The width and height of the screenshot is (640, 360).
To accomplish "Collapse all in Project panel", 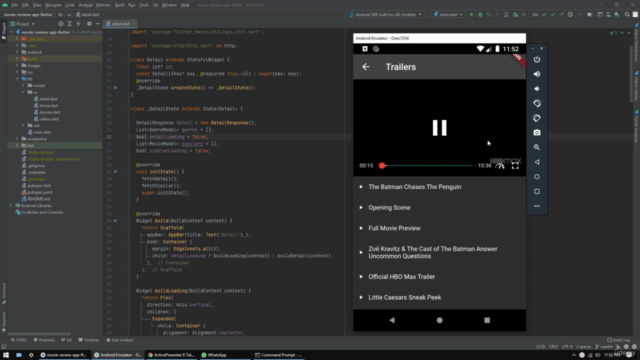I will (78, 24).
